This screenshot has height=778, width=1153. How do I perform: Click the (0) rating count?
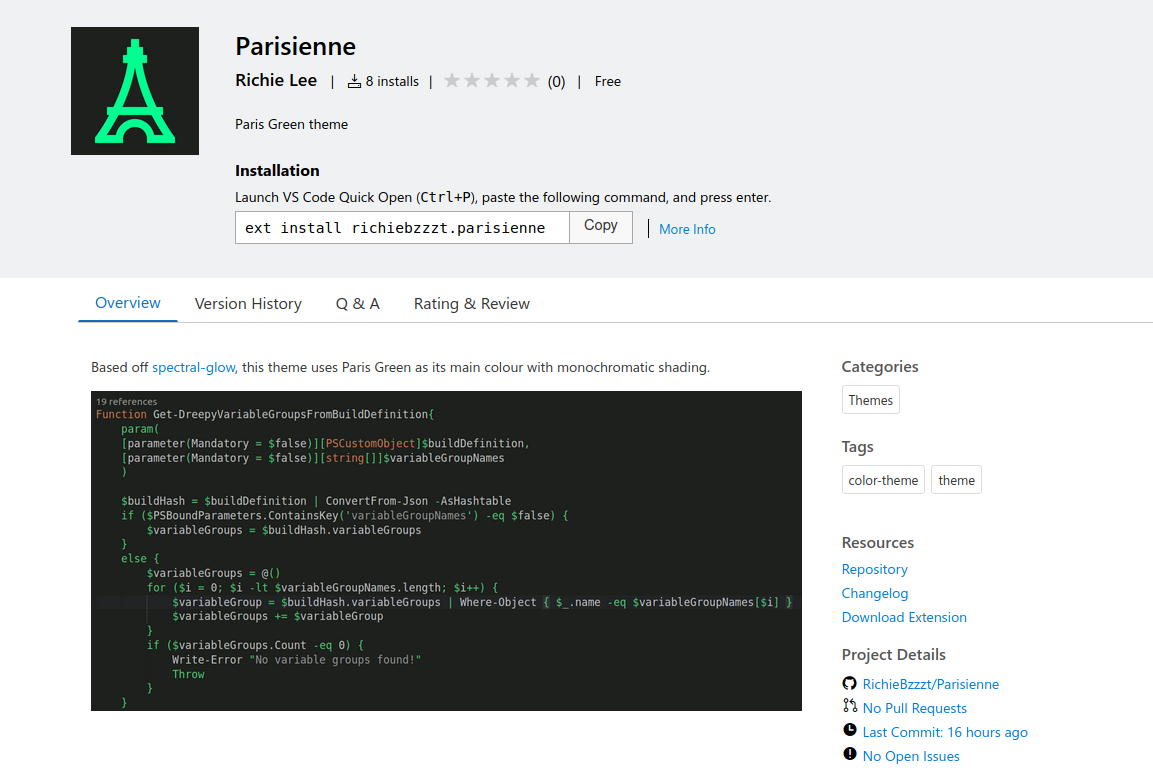tap(556, 82)
